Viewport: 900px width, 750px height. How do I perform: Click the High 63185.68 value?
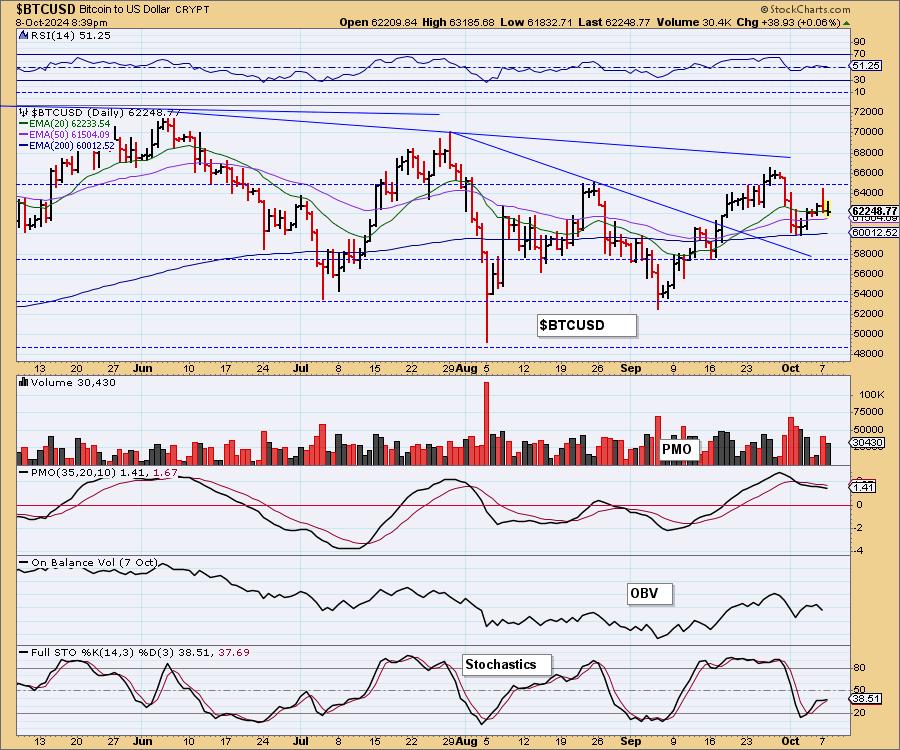[458, 22]
